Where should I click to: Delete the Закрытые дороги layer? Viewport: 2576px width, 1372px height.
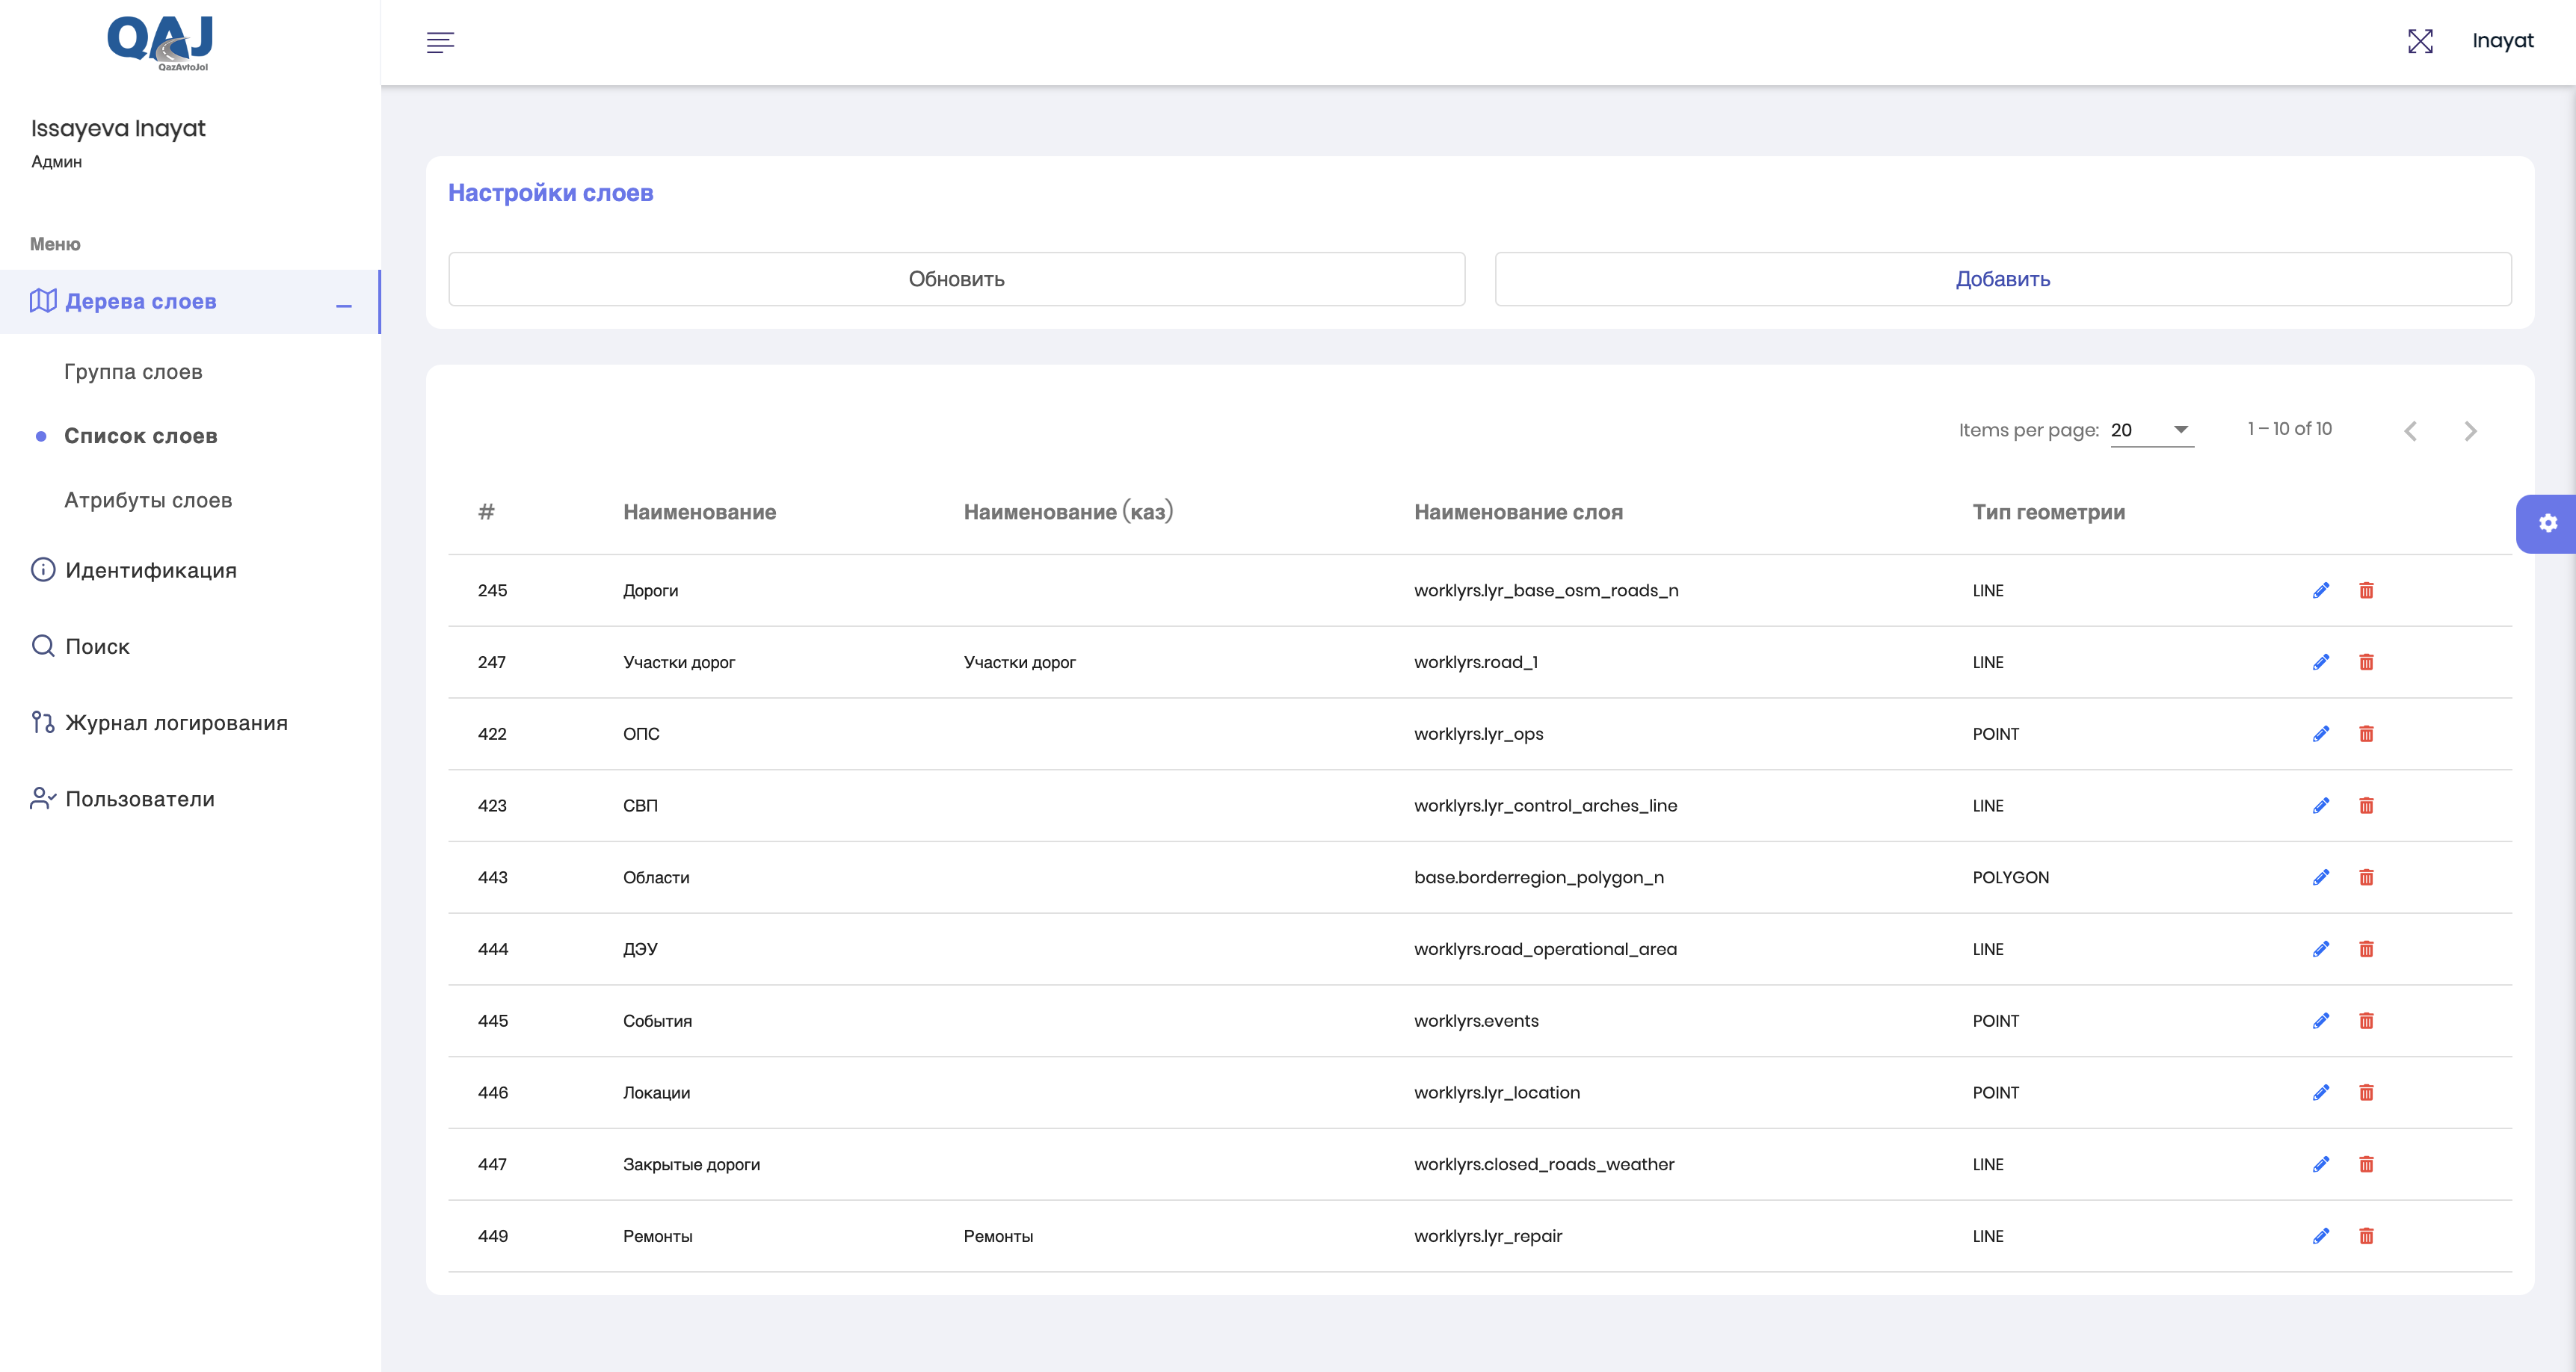click(2366, 1164)
